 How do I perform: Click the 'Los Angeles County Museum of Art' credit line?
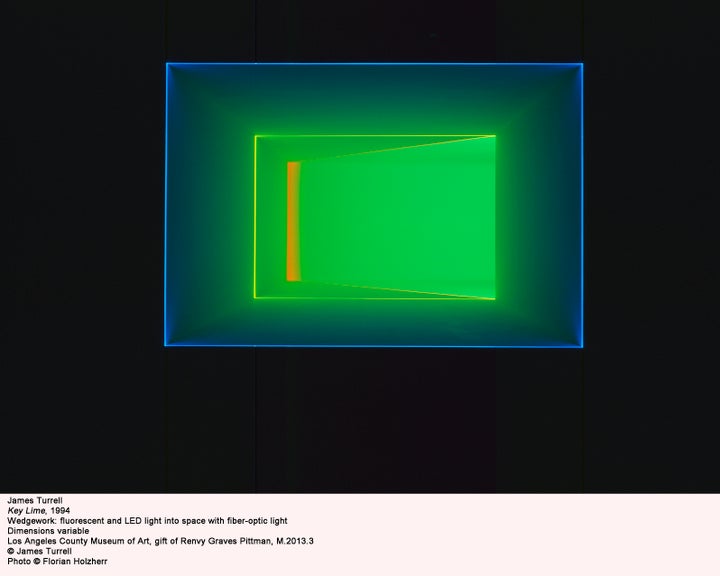pyautogui.click(x=160, y=541)
